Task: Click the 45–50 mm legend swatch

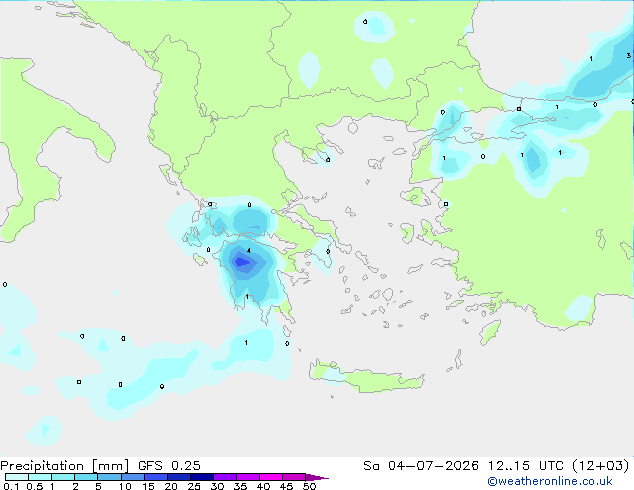Action: (294, 477)
